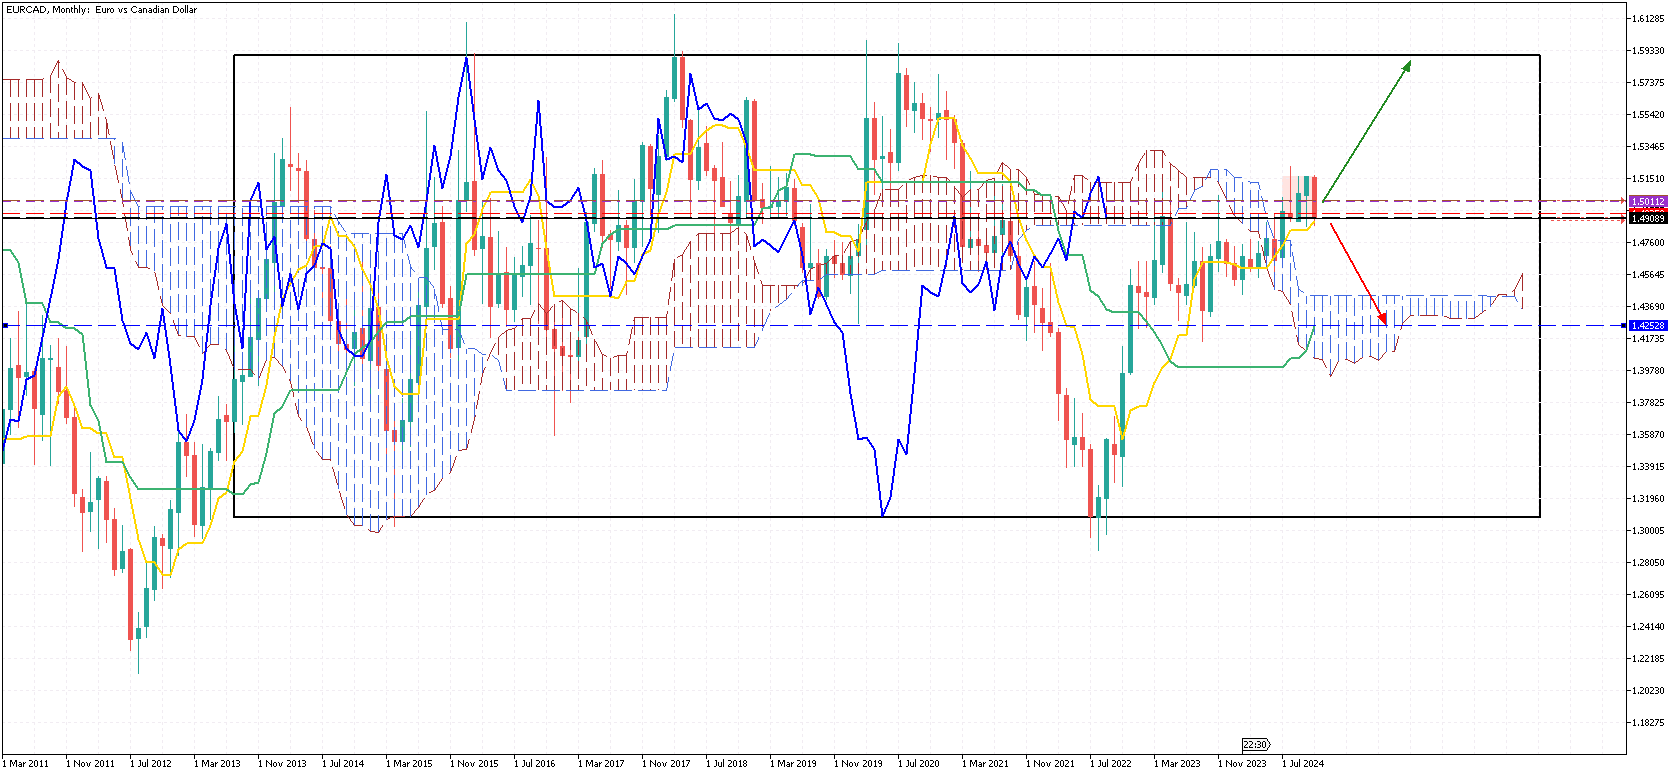Click the 1 Mar 2011 date label
The width and height of the screenshot is (1679, 775).
(27, 763)
